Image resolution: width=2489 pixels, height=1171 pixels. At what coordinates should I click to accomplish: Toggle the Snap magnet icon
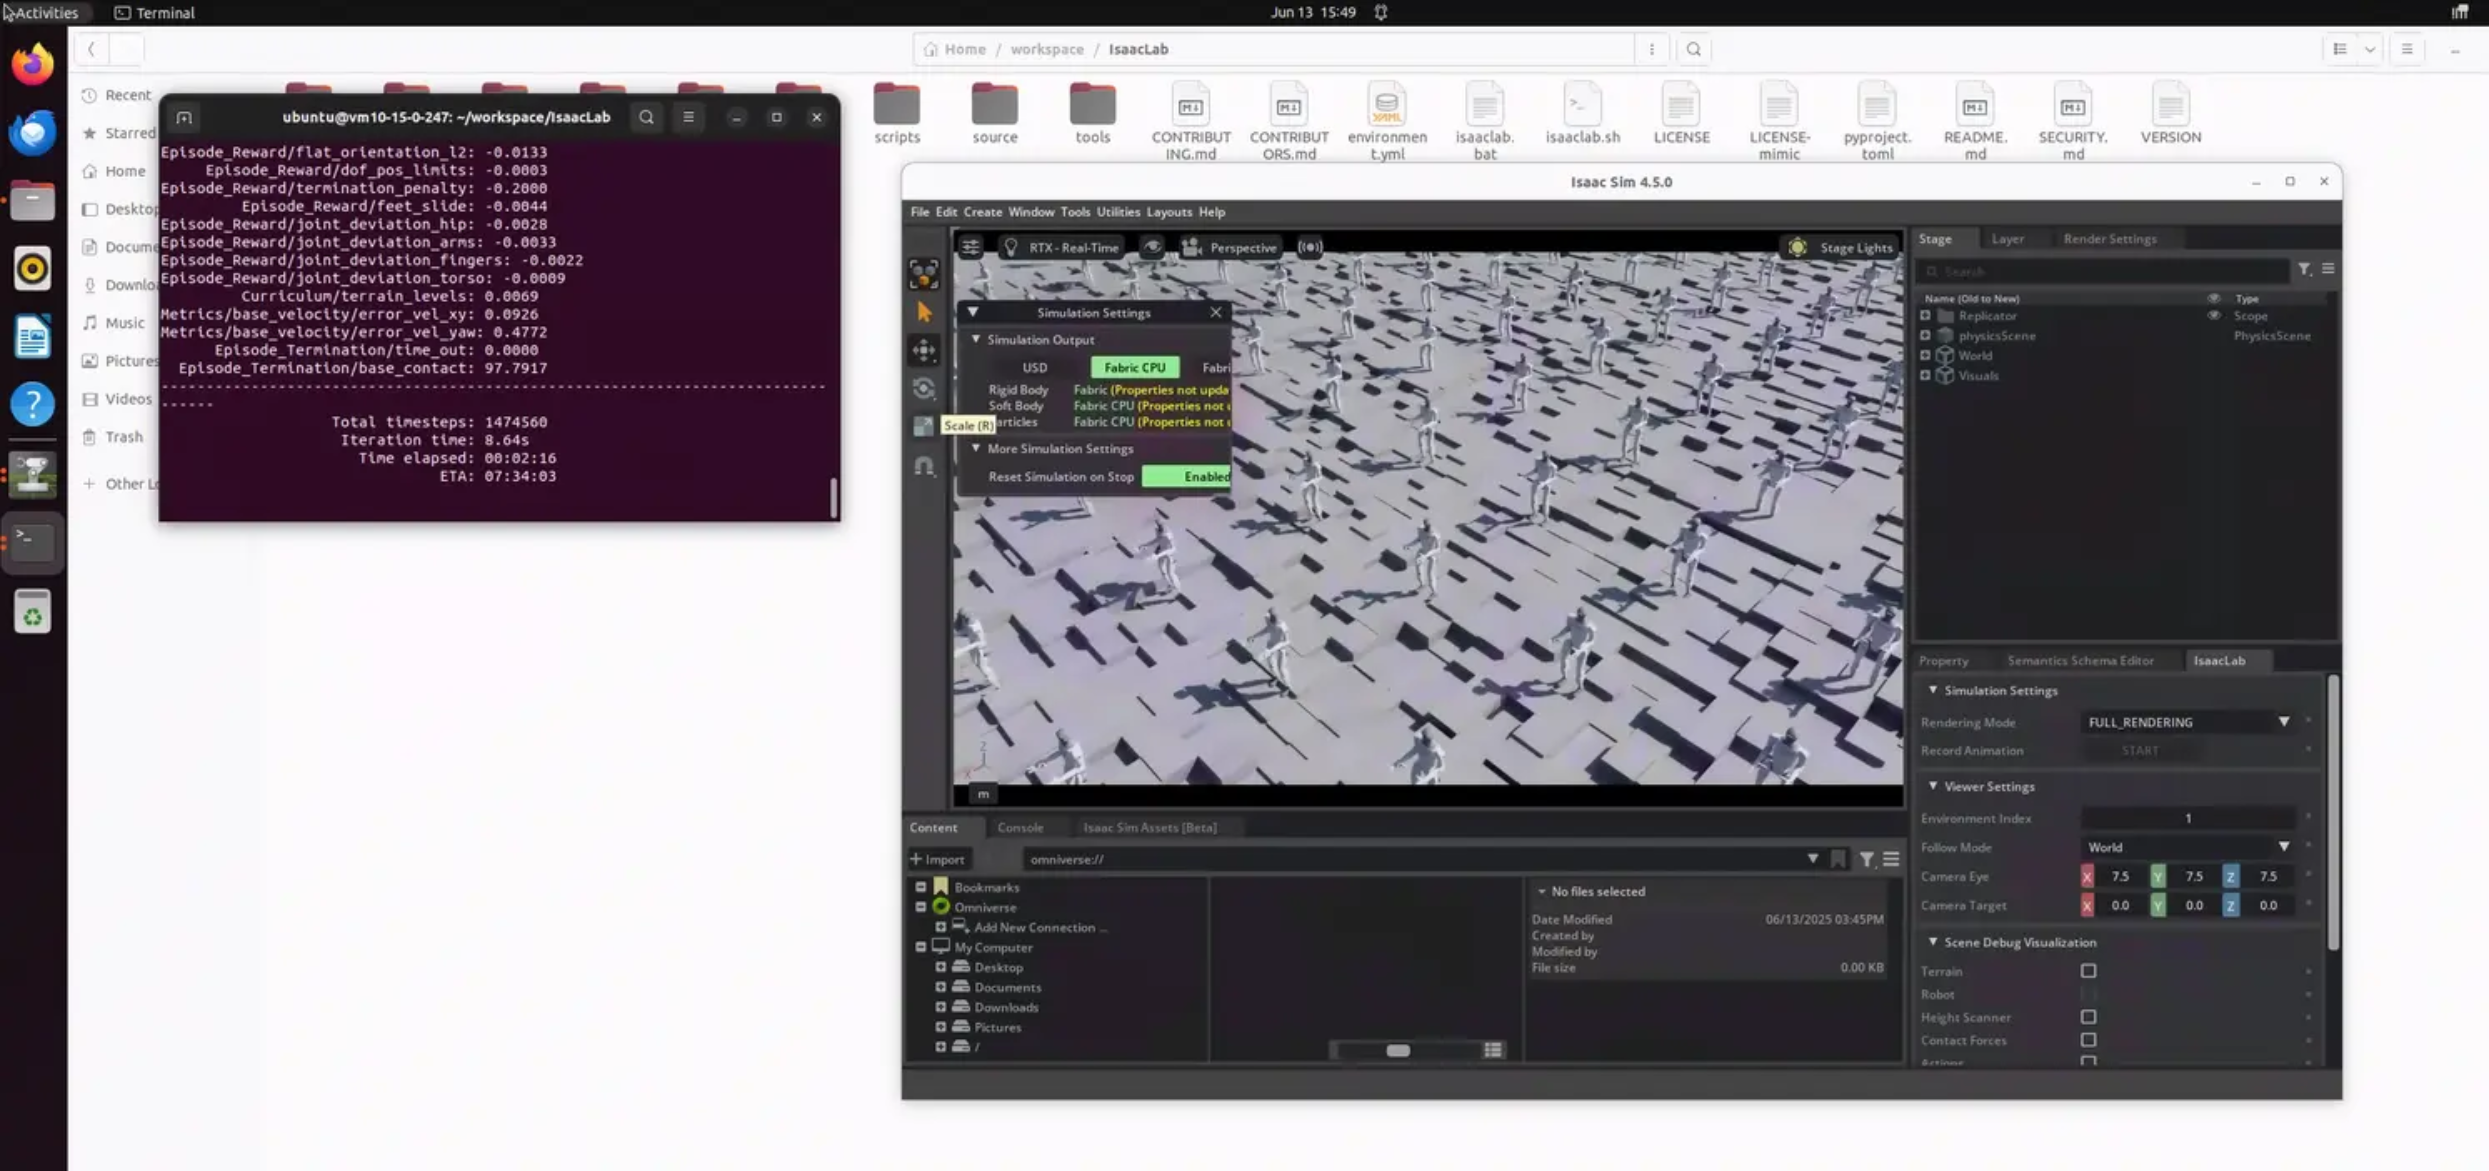tap(924, 466)
